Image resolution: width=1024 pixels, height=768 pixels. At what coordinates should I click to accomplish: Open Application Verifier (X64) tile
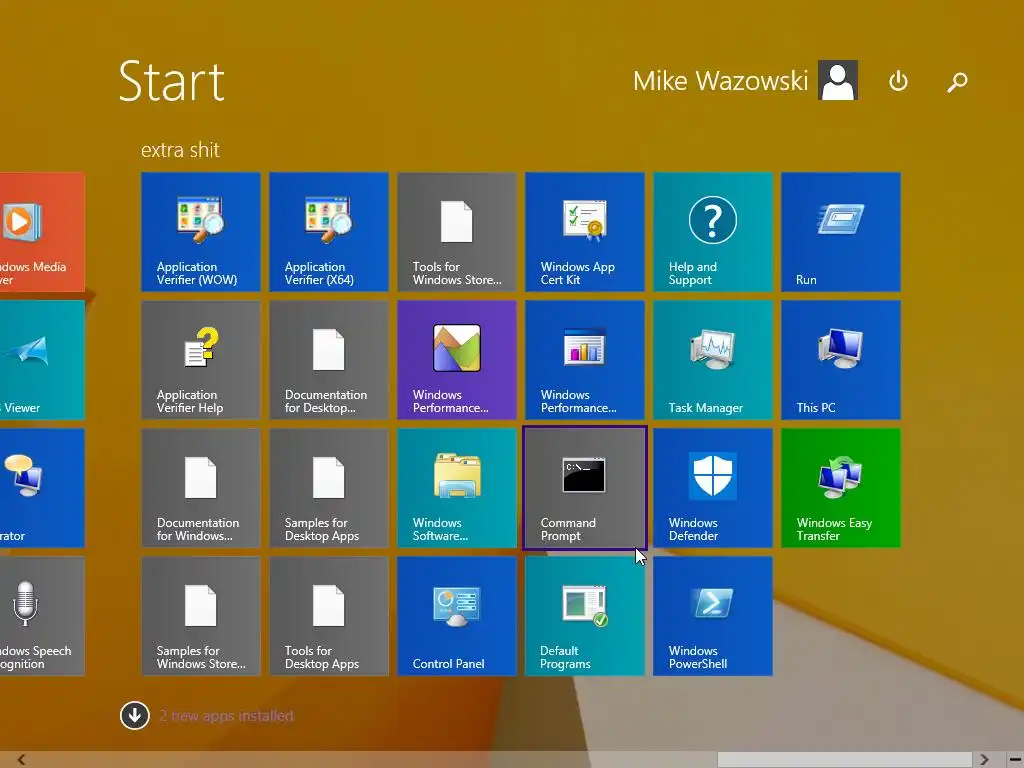328,232
